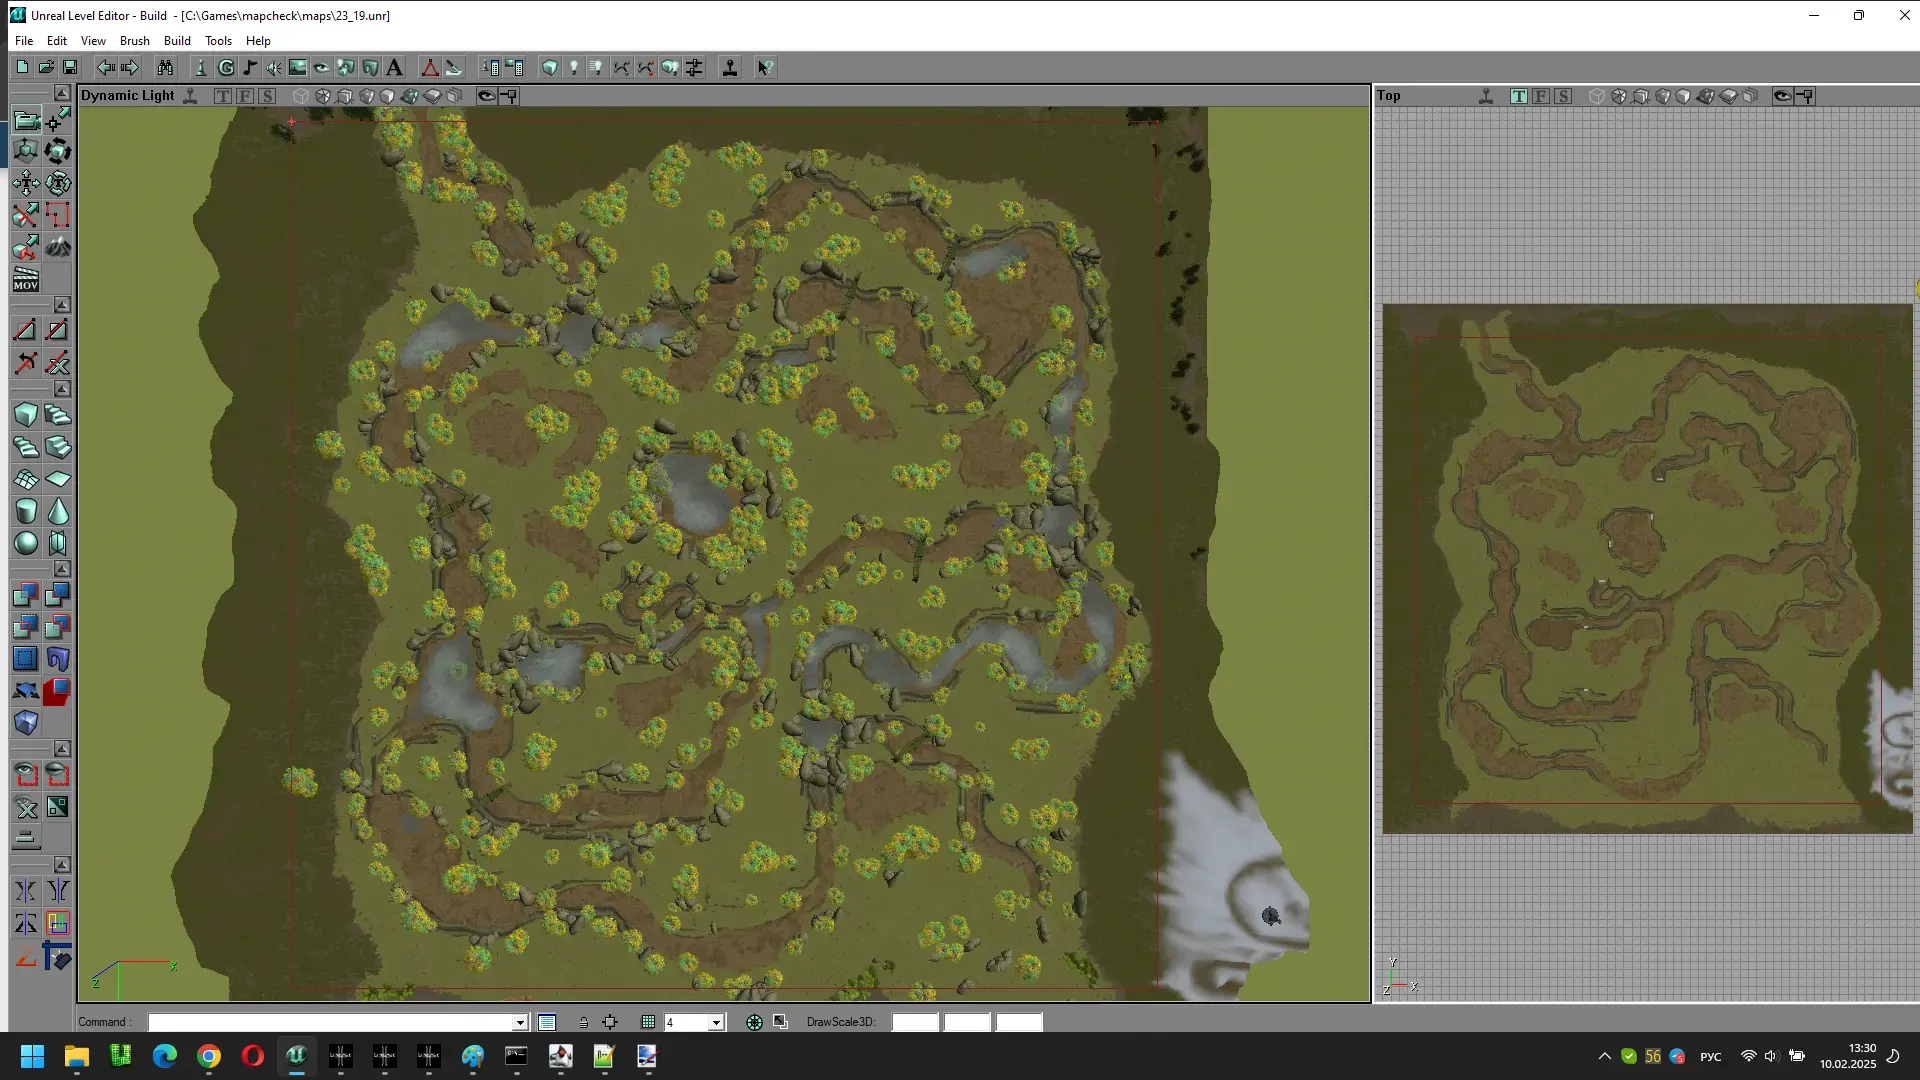Collapse the CSG operations group arrow
Screen dimensions: 1920x1080
pos(62,569)
